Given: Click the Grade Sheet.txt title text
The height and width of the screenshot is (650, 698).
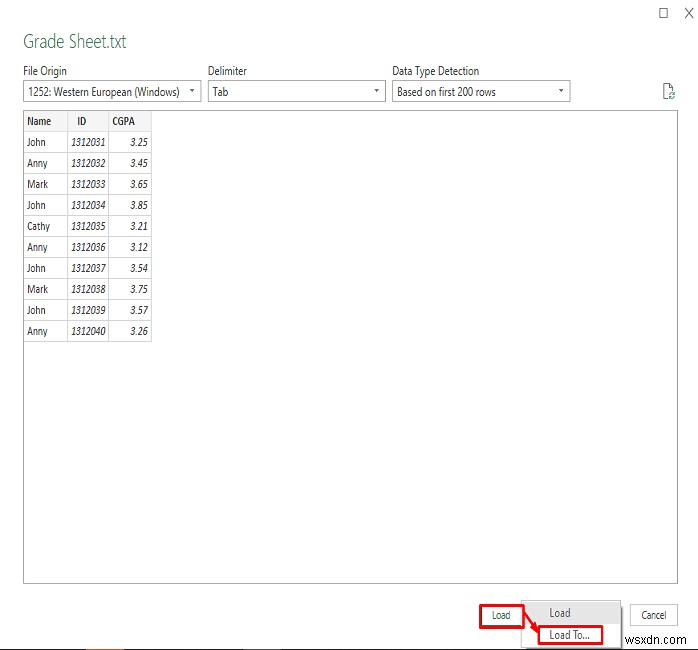Looking at the screenshot, I should tap(75, 41).
